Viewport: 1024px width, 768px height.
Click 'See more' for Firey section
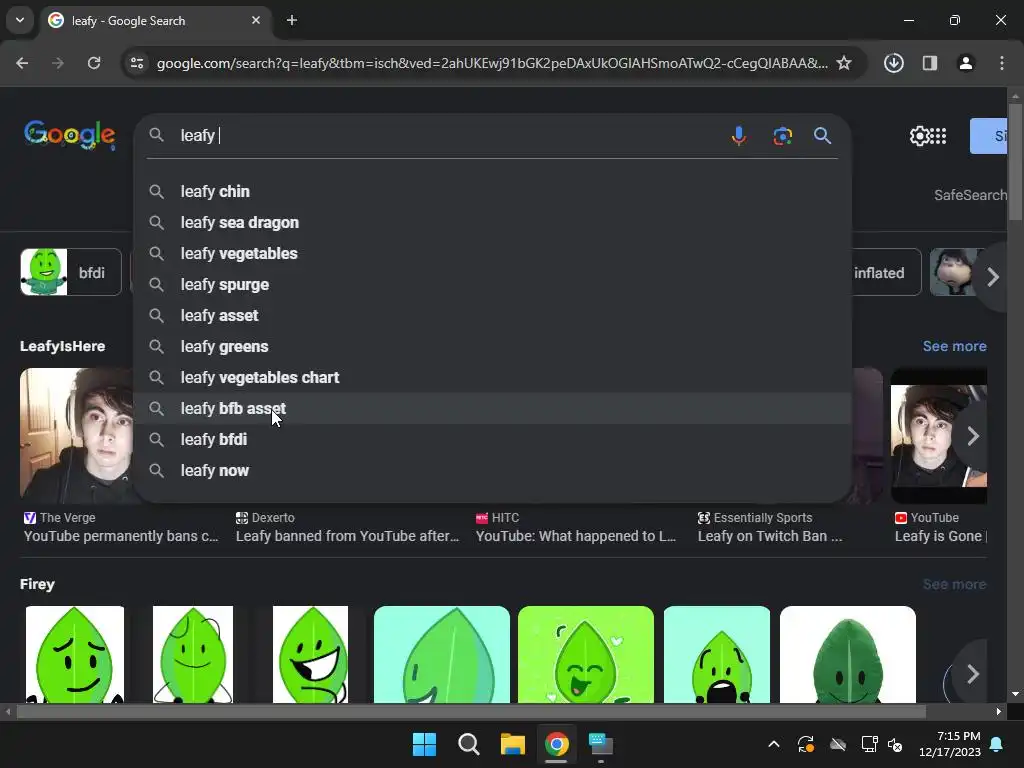coord(954,584)
